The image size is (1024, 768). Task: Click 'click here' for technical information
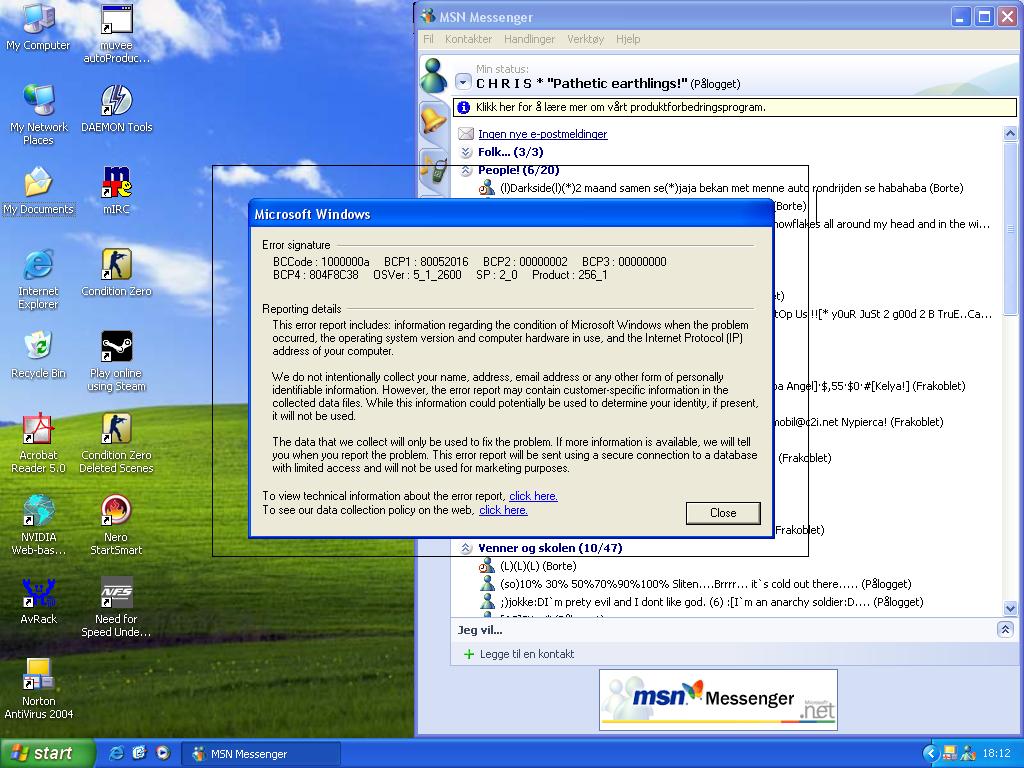coord(533,496)
